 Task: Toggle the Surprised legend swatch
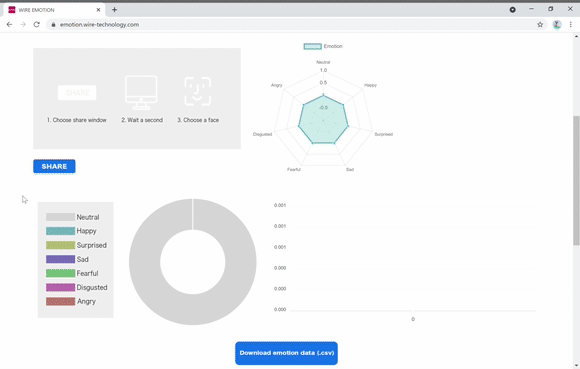pos(60,245)
